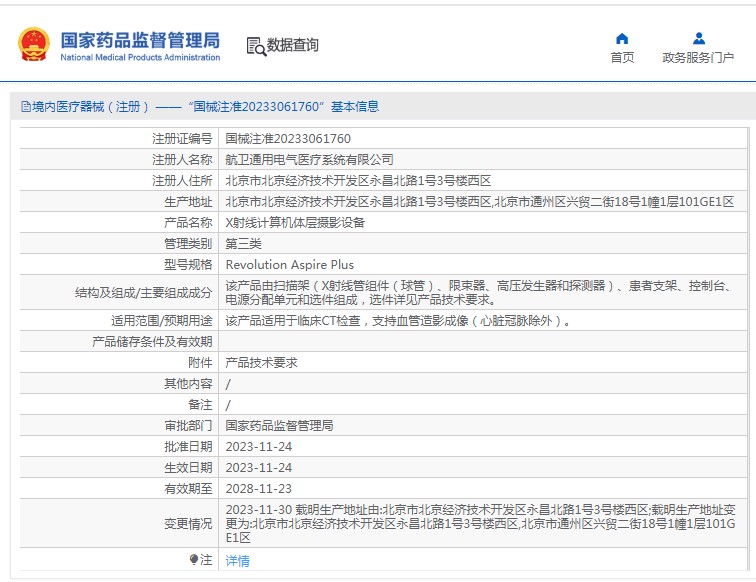Click the bulb icon next to 注
Image resolution: width=756 pixels, height=582 pixels.
[x=194, y=560]
